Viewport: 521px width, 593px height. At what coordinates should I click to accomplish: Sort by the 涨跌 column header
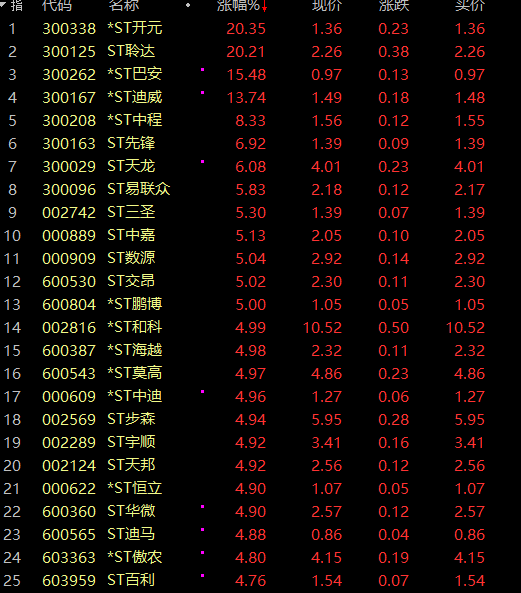coord(394,5)
